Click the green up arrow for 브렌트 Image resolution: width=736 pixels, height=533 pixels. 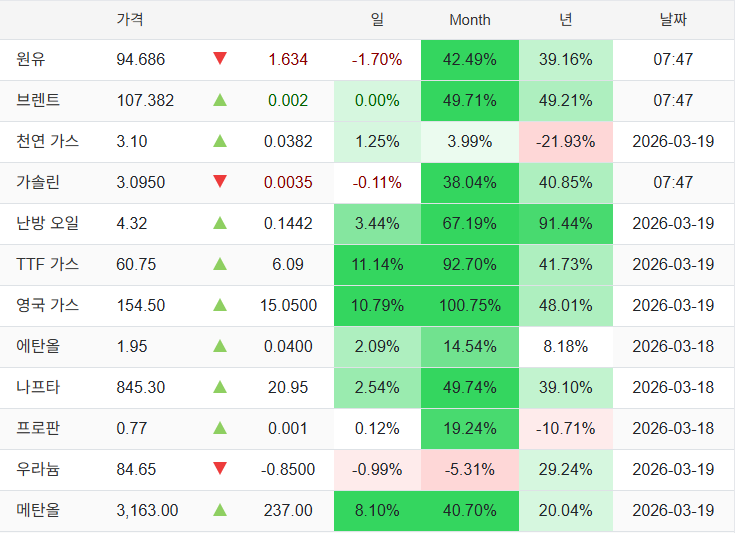(220, 100)
